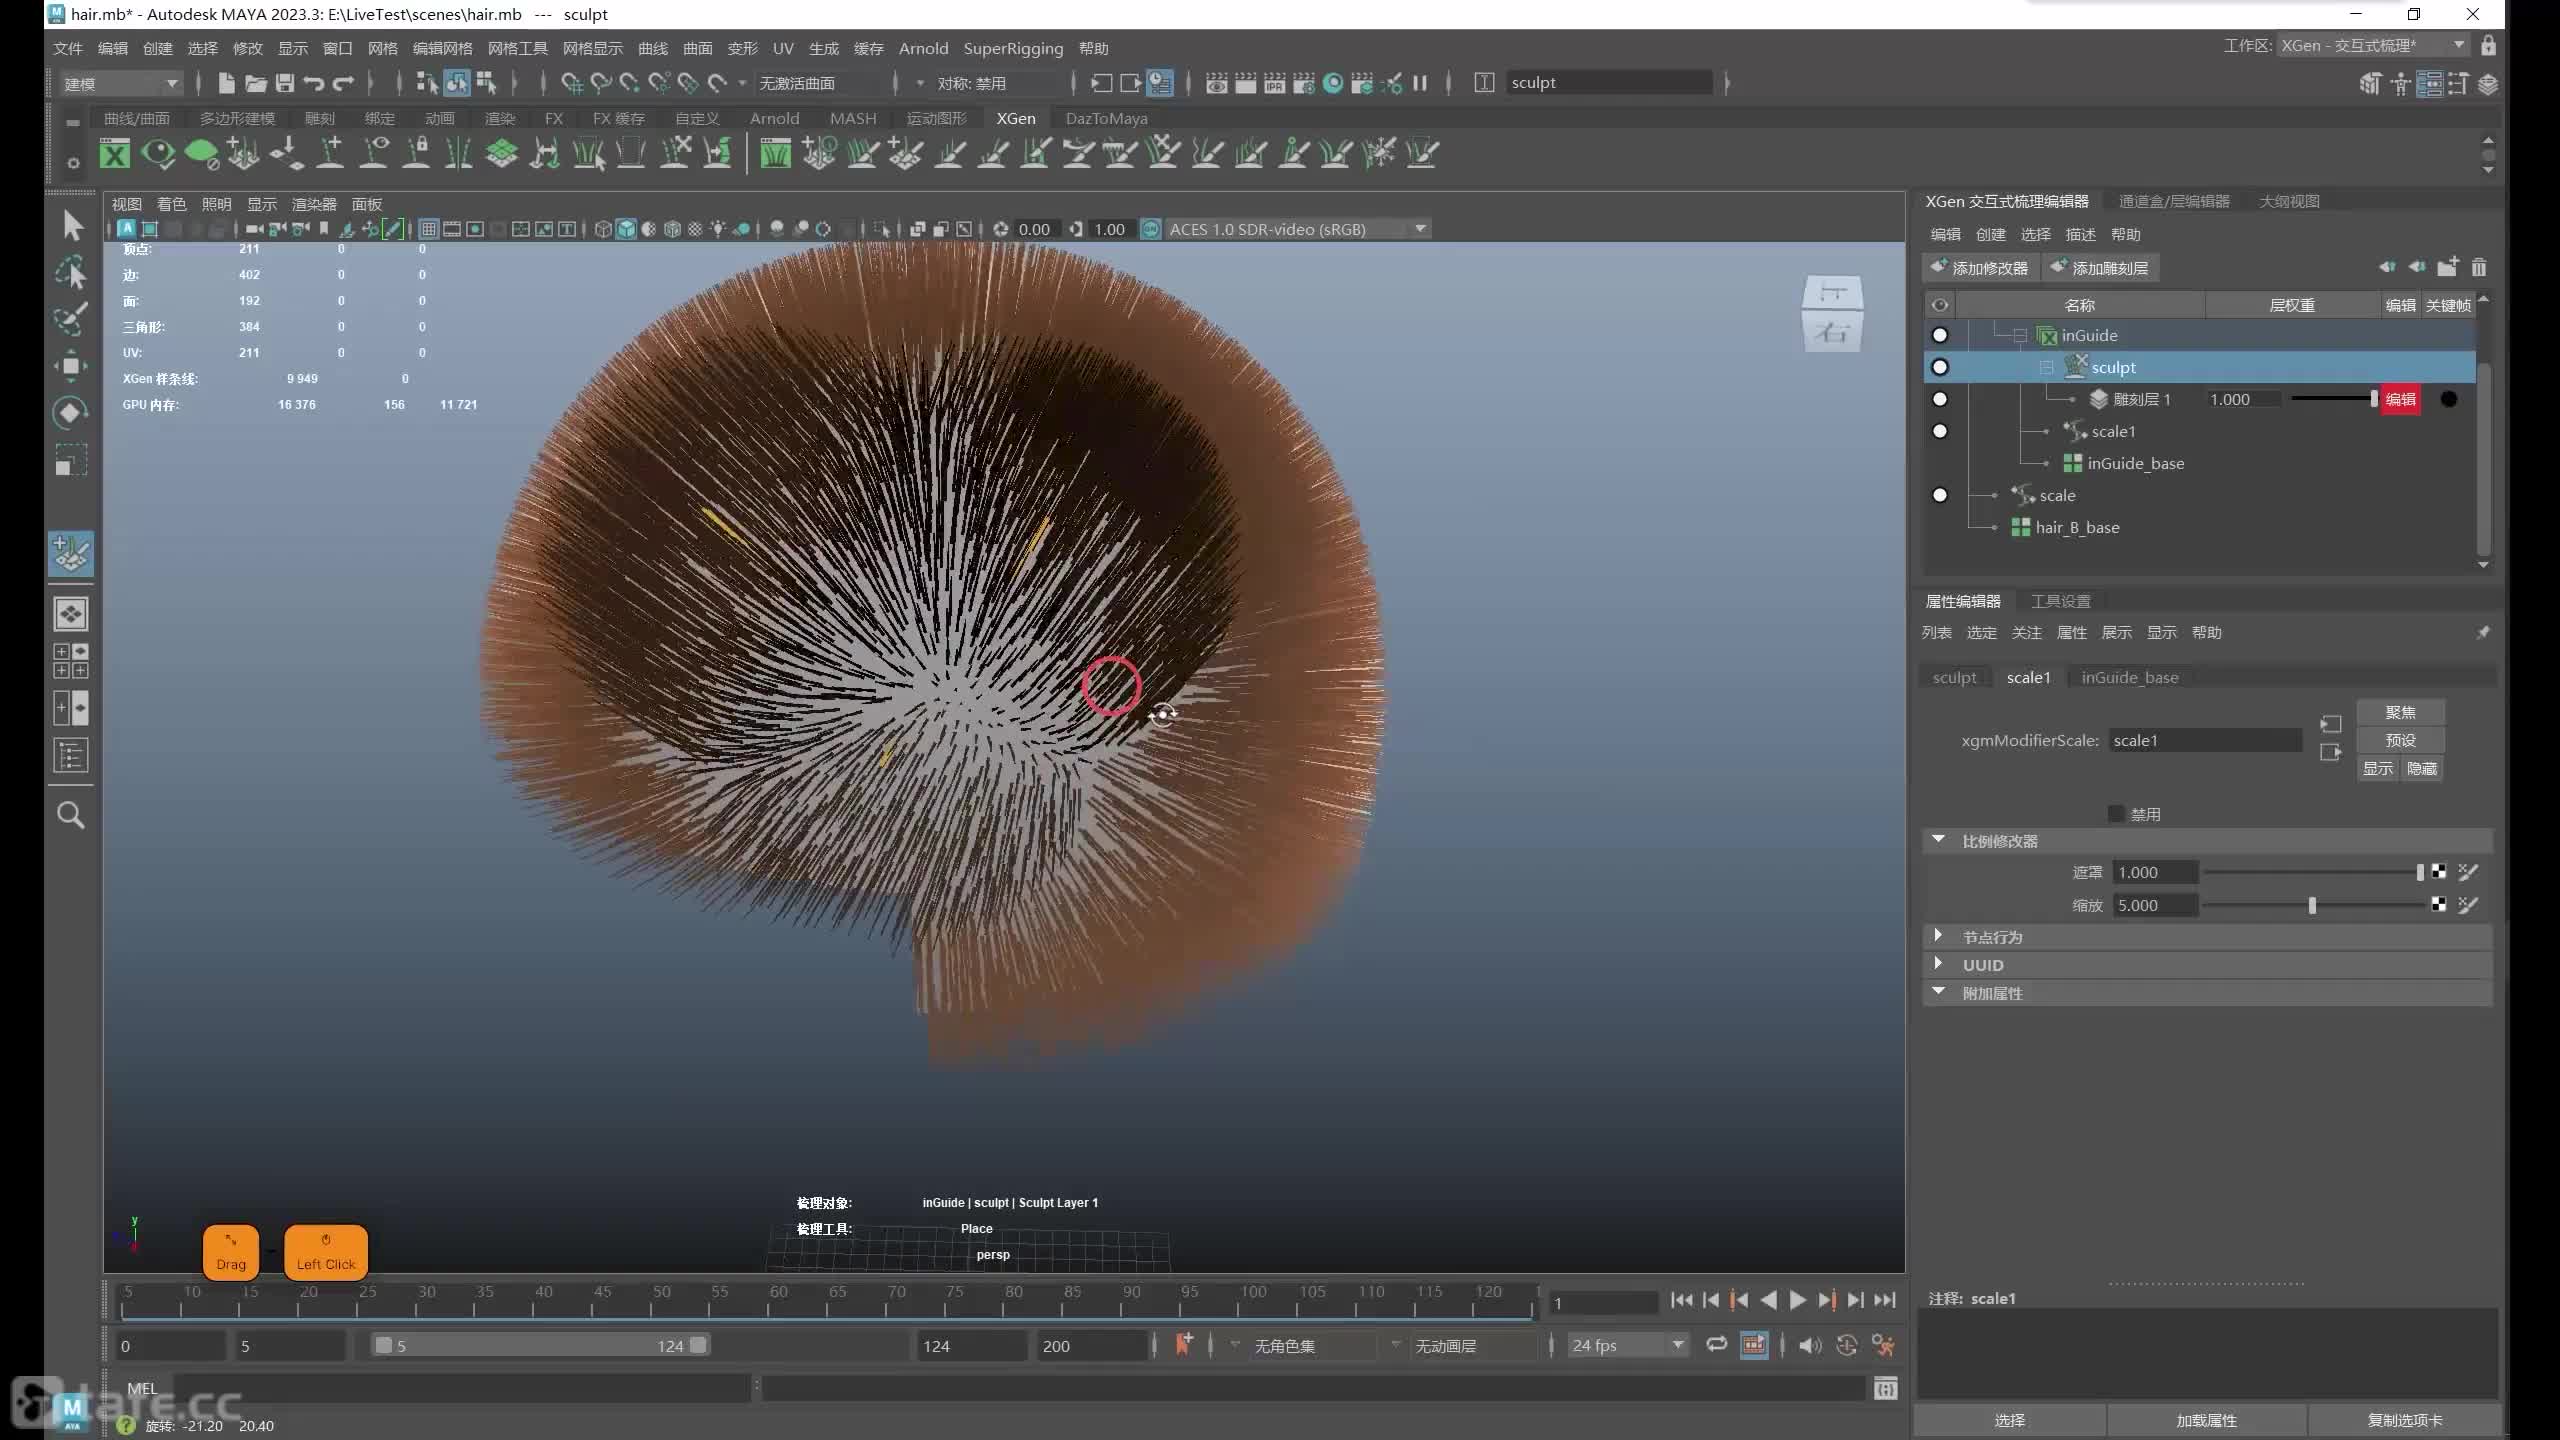Activate the Rotate tool in toolbox
The height and width of the screenshot is (1440, 2560).
click(71, 413)
